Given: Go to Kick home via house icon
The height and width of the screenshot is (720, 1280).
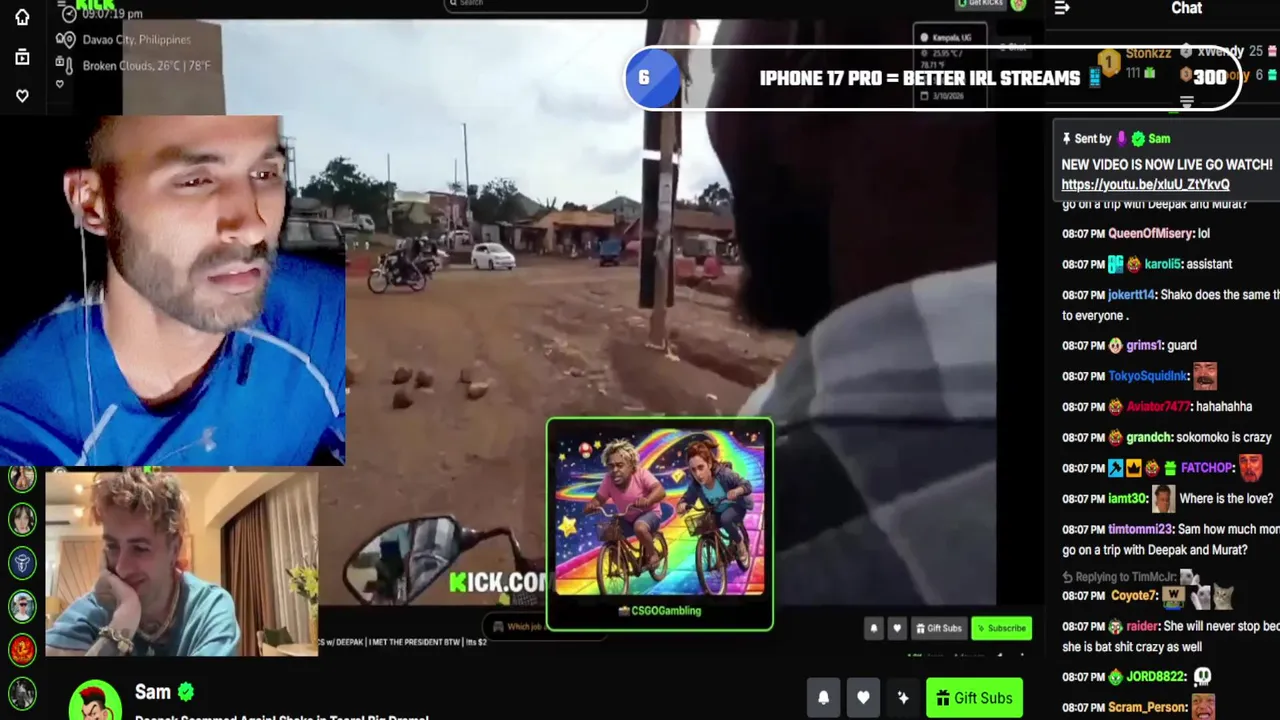Looking at the screenshot, I should point(22,17).
